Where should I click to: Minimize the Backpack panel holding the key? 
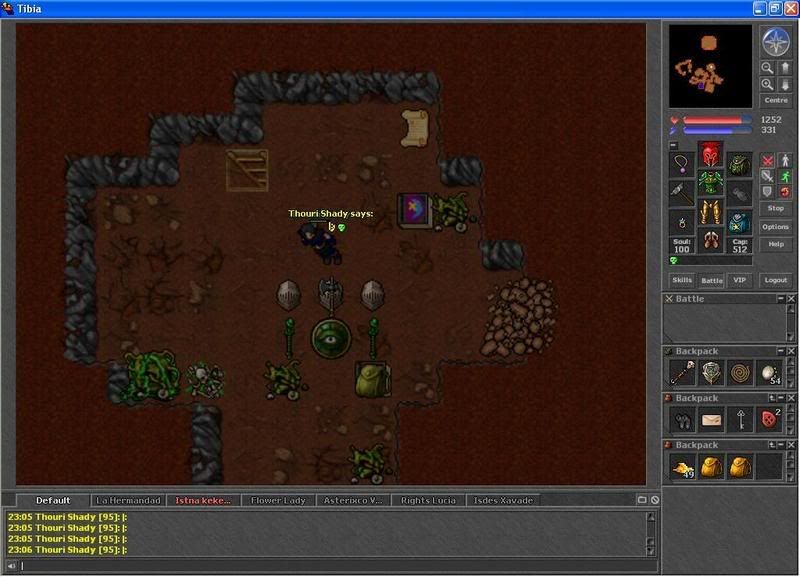(x=781, y=398)
